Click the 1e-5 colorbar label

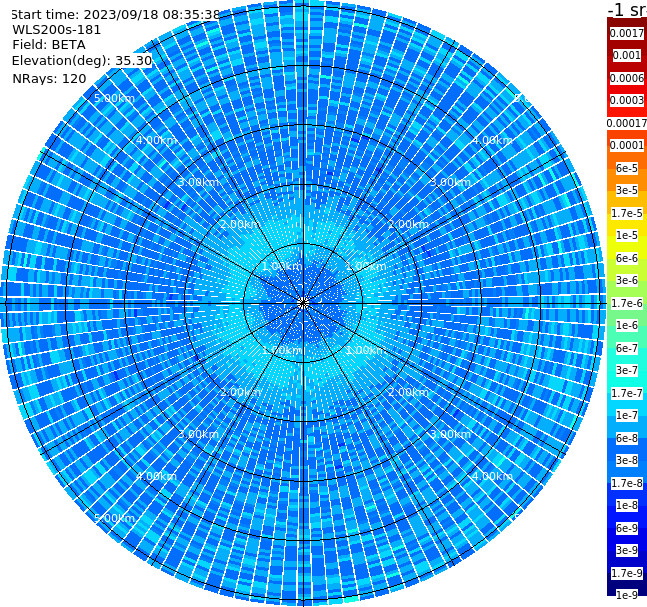[x=627, y=235]
